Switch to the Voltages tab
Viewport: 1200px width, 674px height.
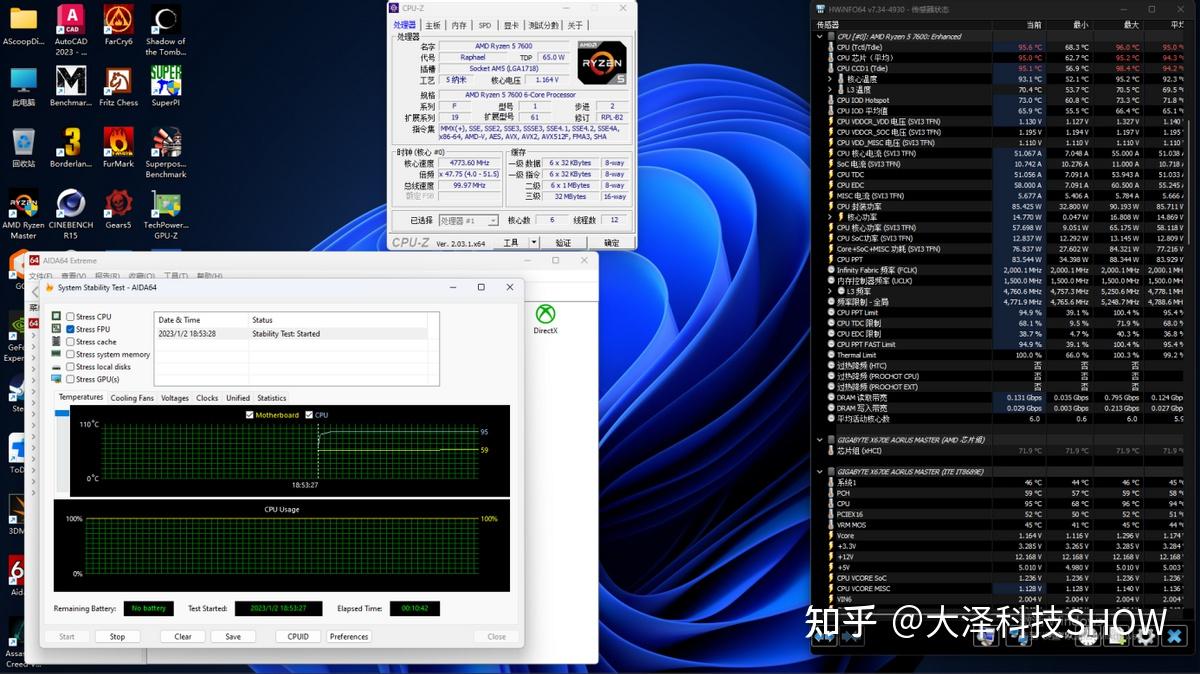click(175, 398)
